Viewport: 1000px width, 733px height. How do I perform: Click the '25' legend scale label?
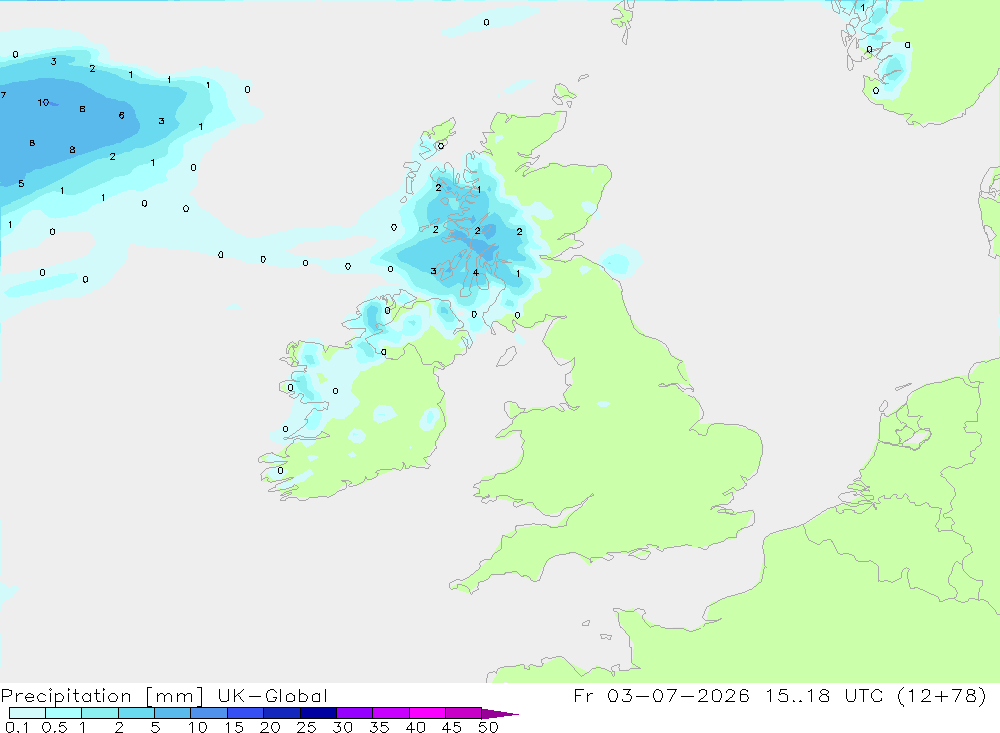pyautogui.click(x=307, y=727)
